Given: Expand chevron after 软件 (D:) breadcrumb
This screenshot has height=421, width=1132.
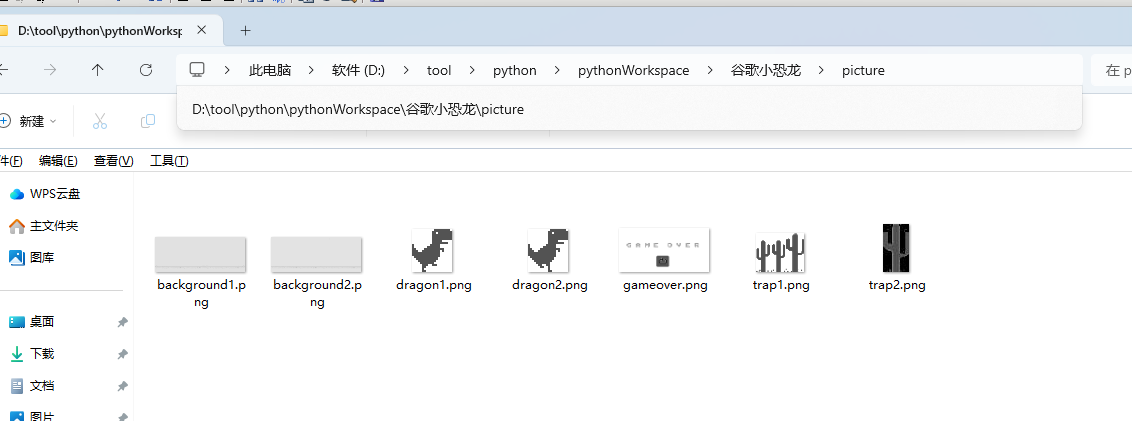Looking at the screenshot, I should 406,70.
